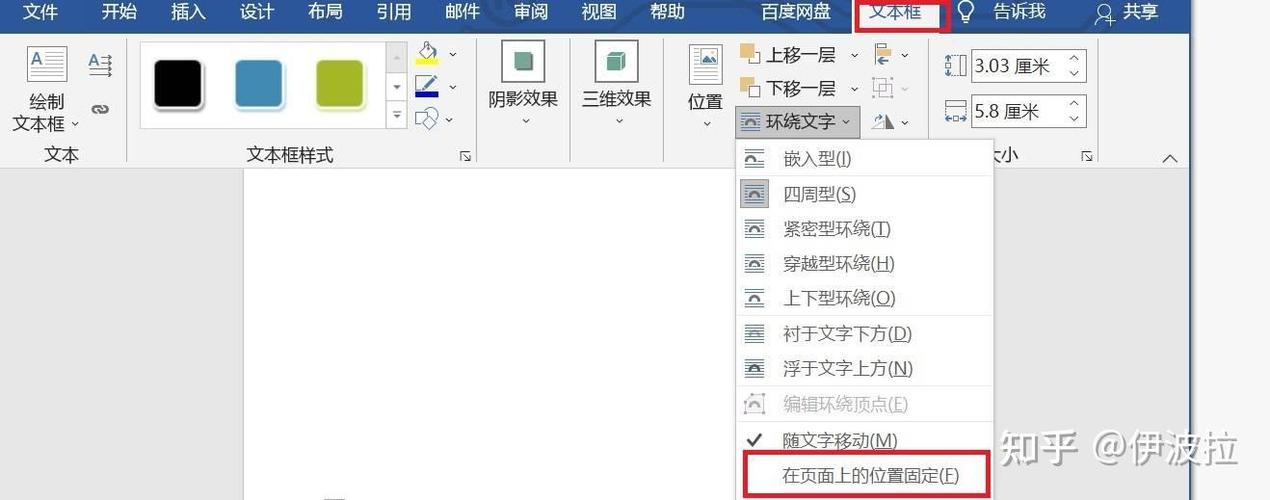The height and width of the screenshot is (500, 1270).
Task: Open the shape outline dropdown arrow
Action: 453,87
